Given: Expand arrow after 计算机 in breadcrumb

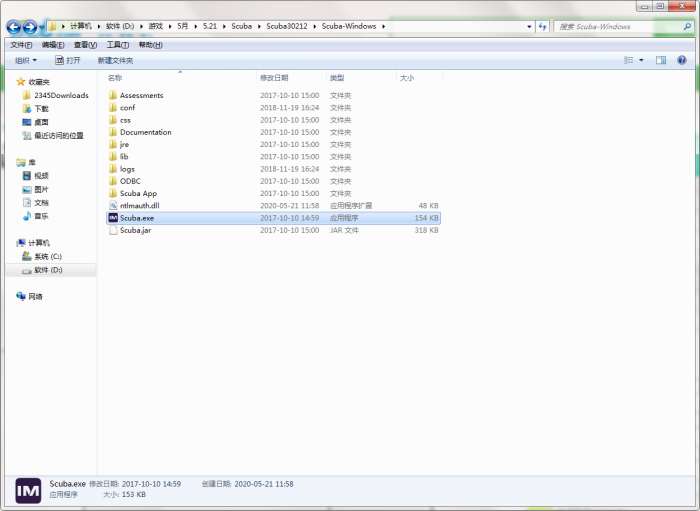Looking at the screenshot, I should [x=99, y=26].
